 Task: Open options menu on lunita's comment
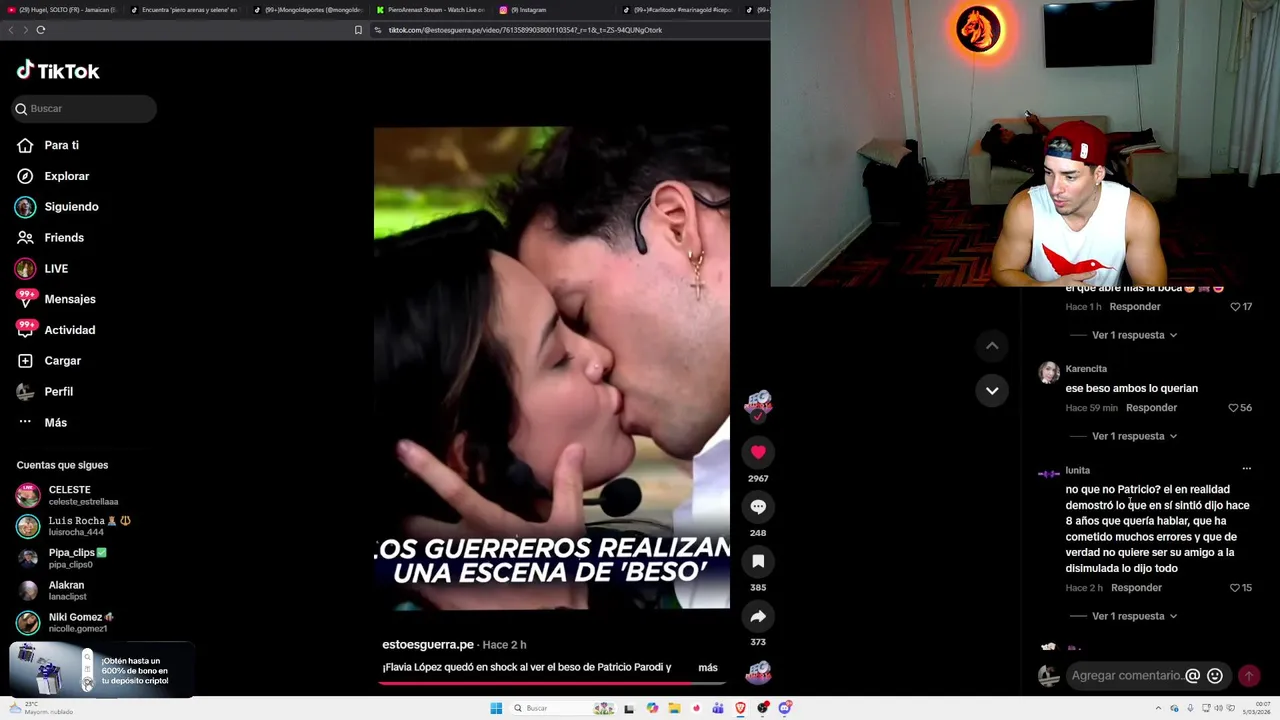(1246, 469)
